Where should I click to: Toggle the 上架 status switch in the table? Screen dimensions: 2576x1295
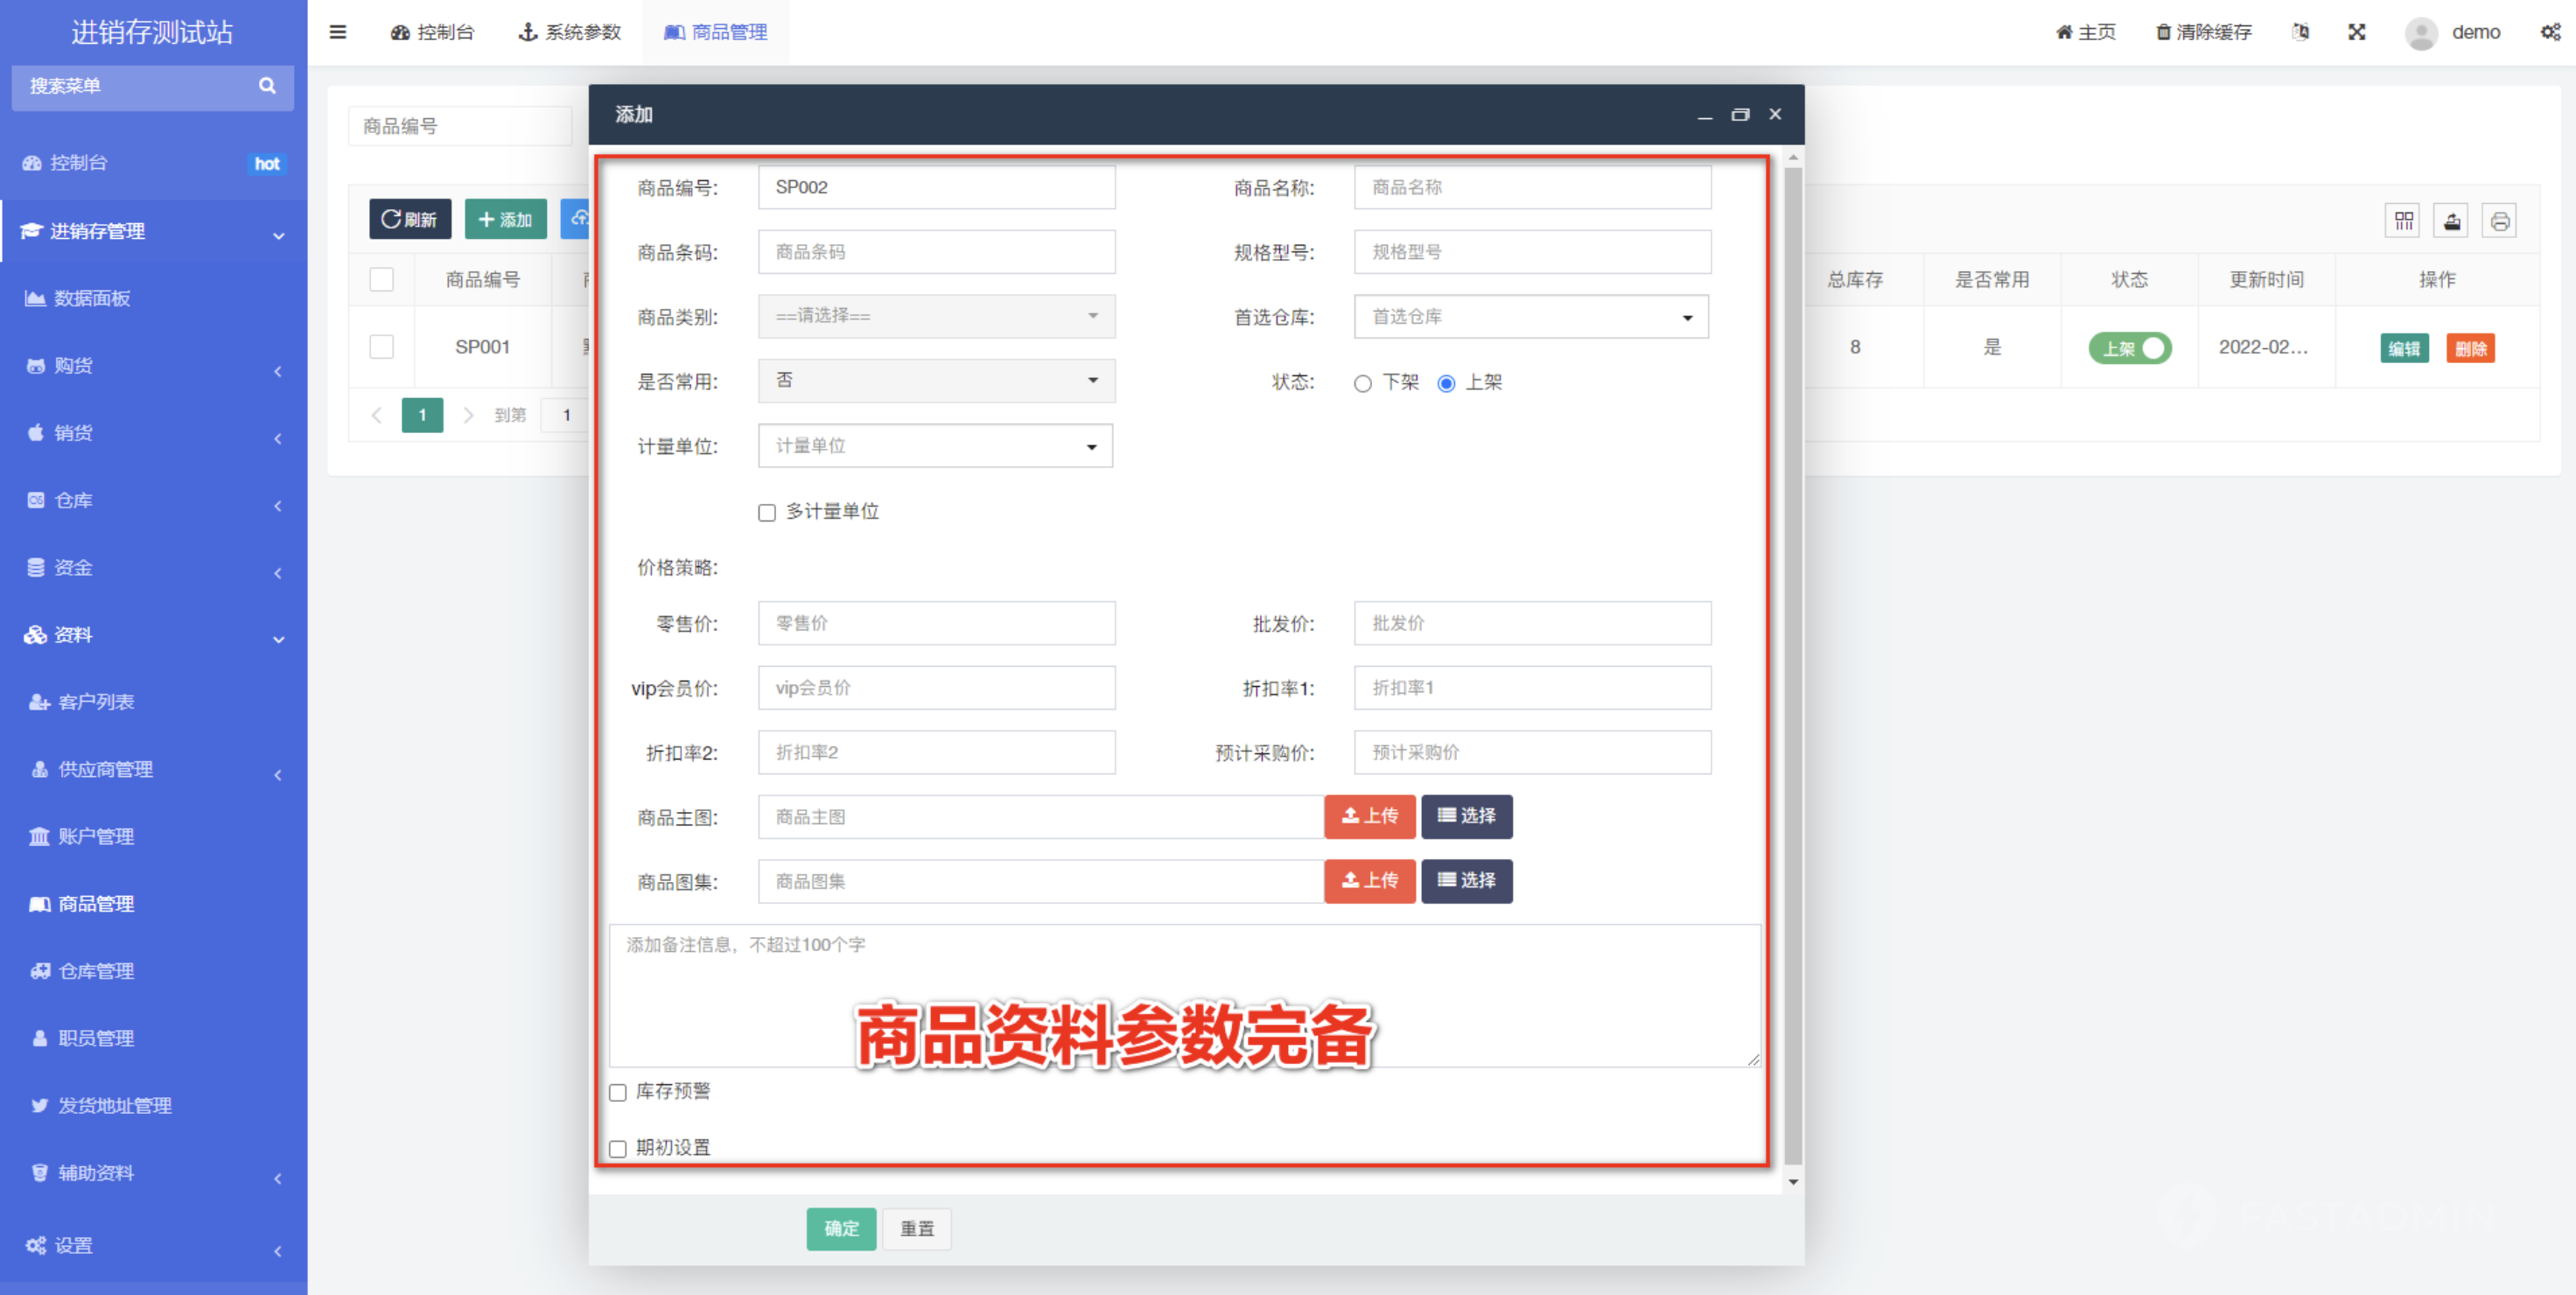tap(2129, 348)
